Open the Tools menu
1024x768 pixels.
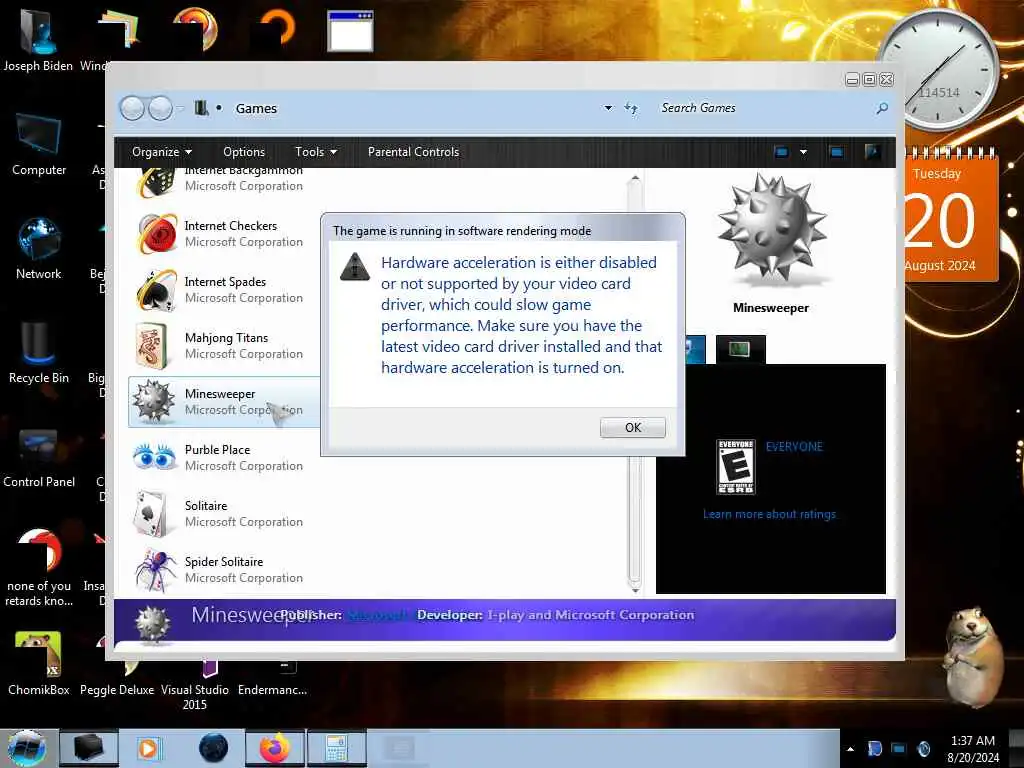(x=315, y=152)
